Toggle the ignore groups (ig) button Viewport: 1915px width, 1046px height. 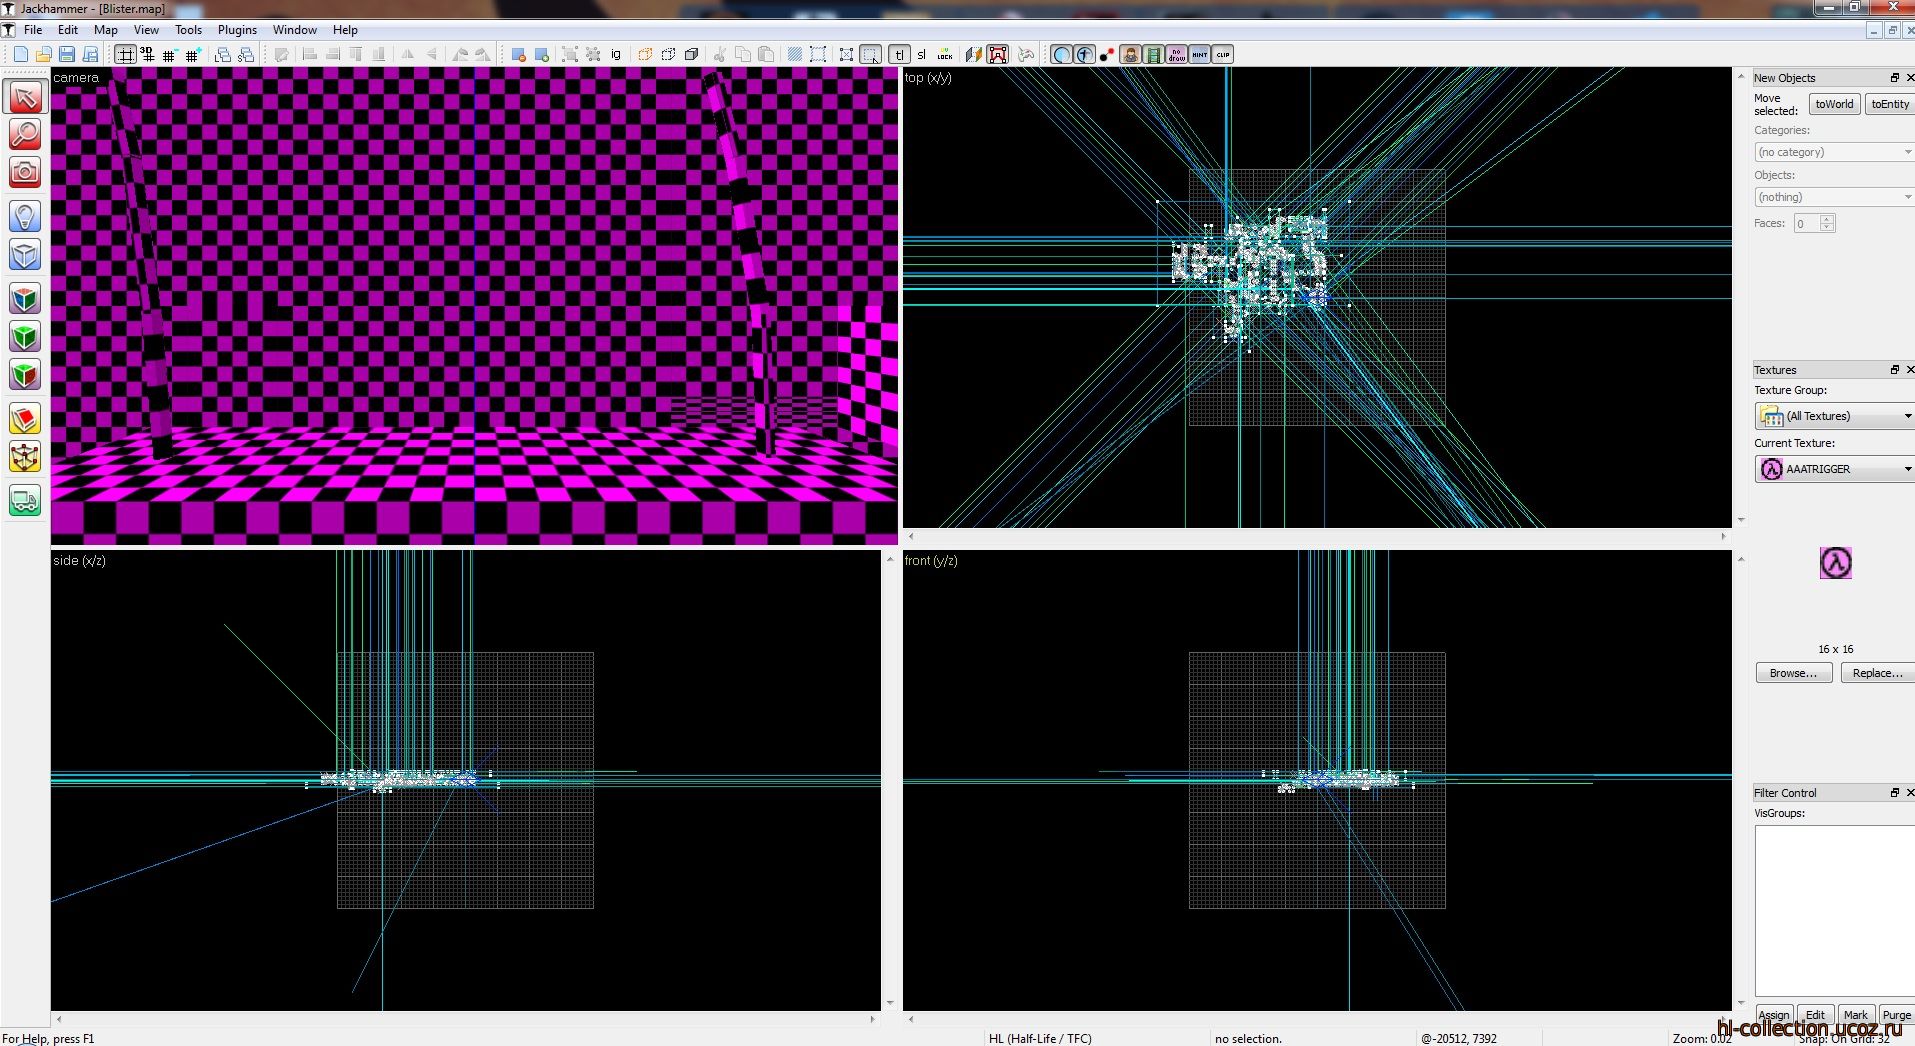[x=615, y=54]
